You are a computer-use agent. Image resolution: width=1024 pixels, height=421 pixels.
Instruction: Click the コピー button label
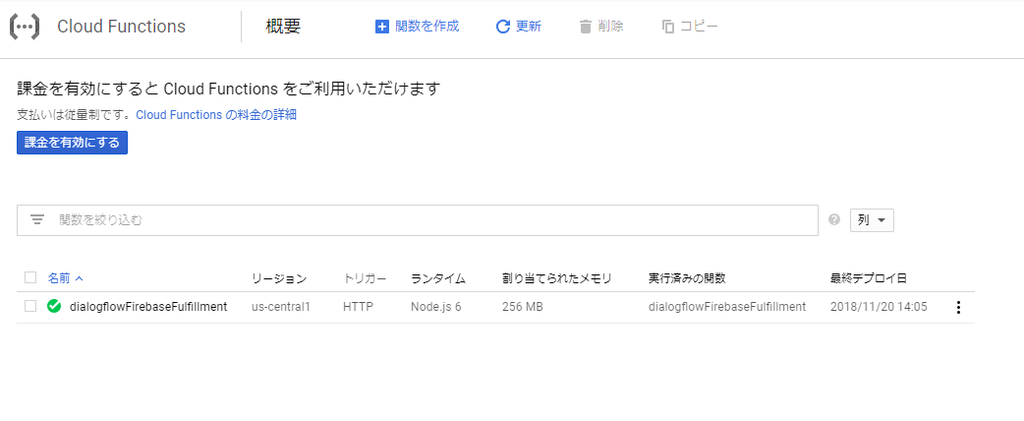[x=699, y=27]
